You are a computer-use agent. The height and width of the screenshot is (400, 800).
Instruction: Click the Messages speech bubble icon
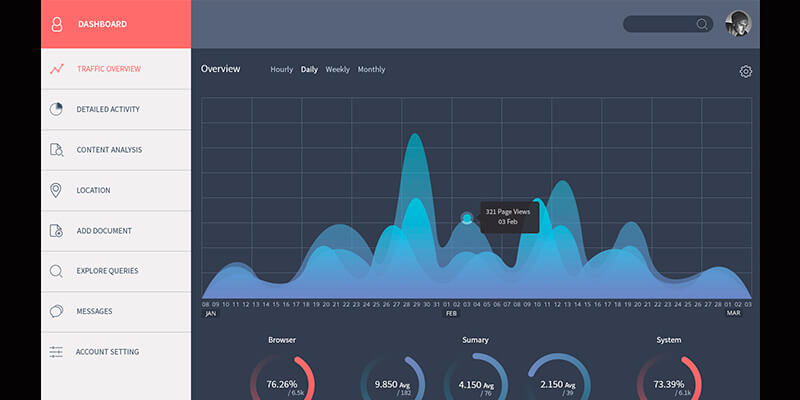pyautogui.click(x=56, y=311)
